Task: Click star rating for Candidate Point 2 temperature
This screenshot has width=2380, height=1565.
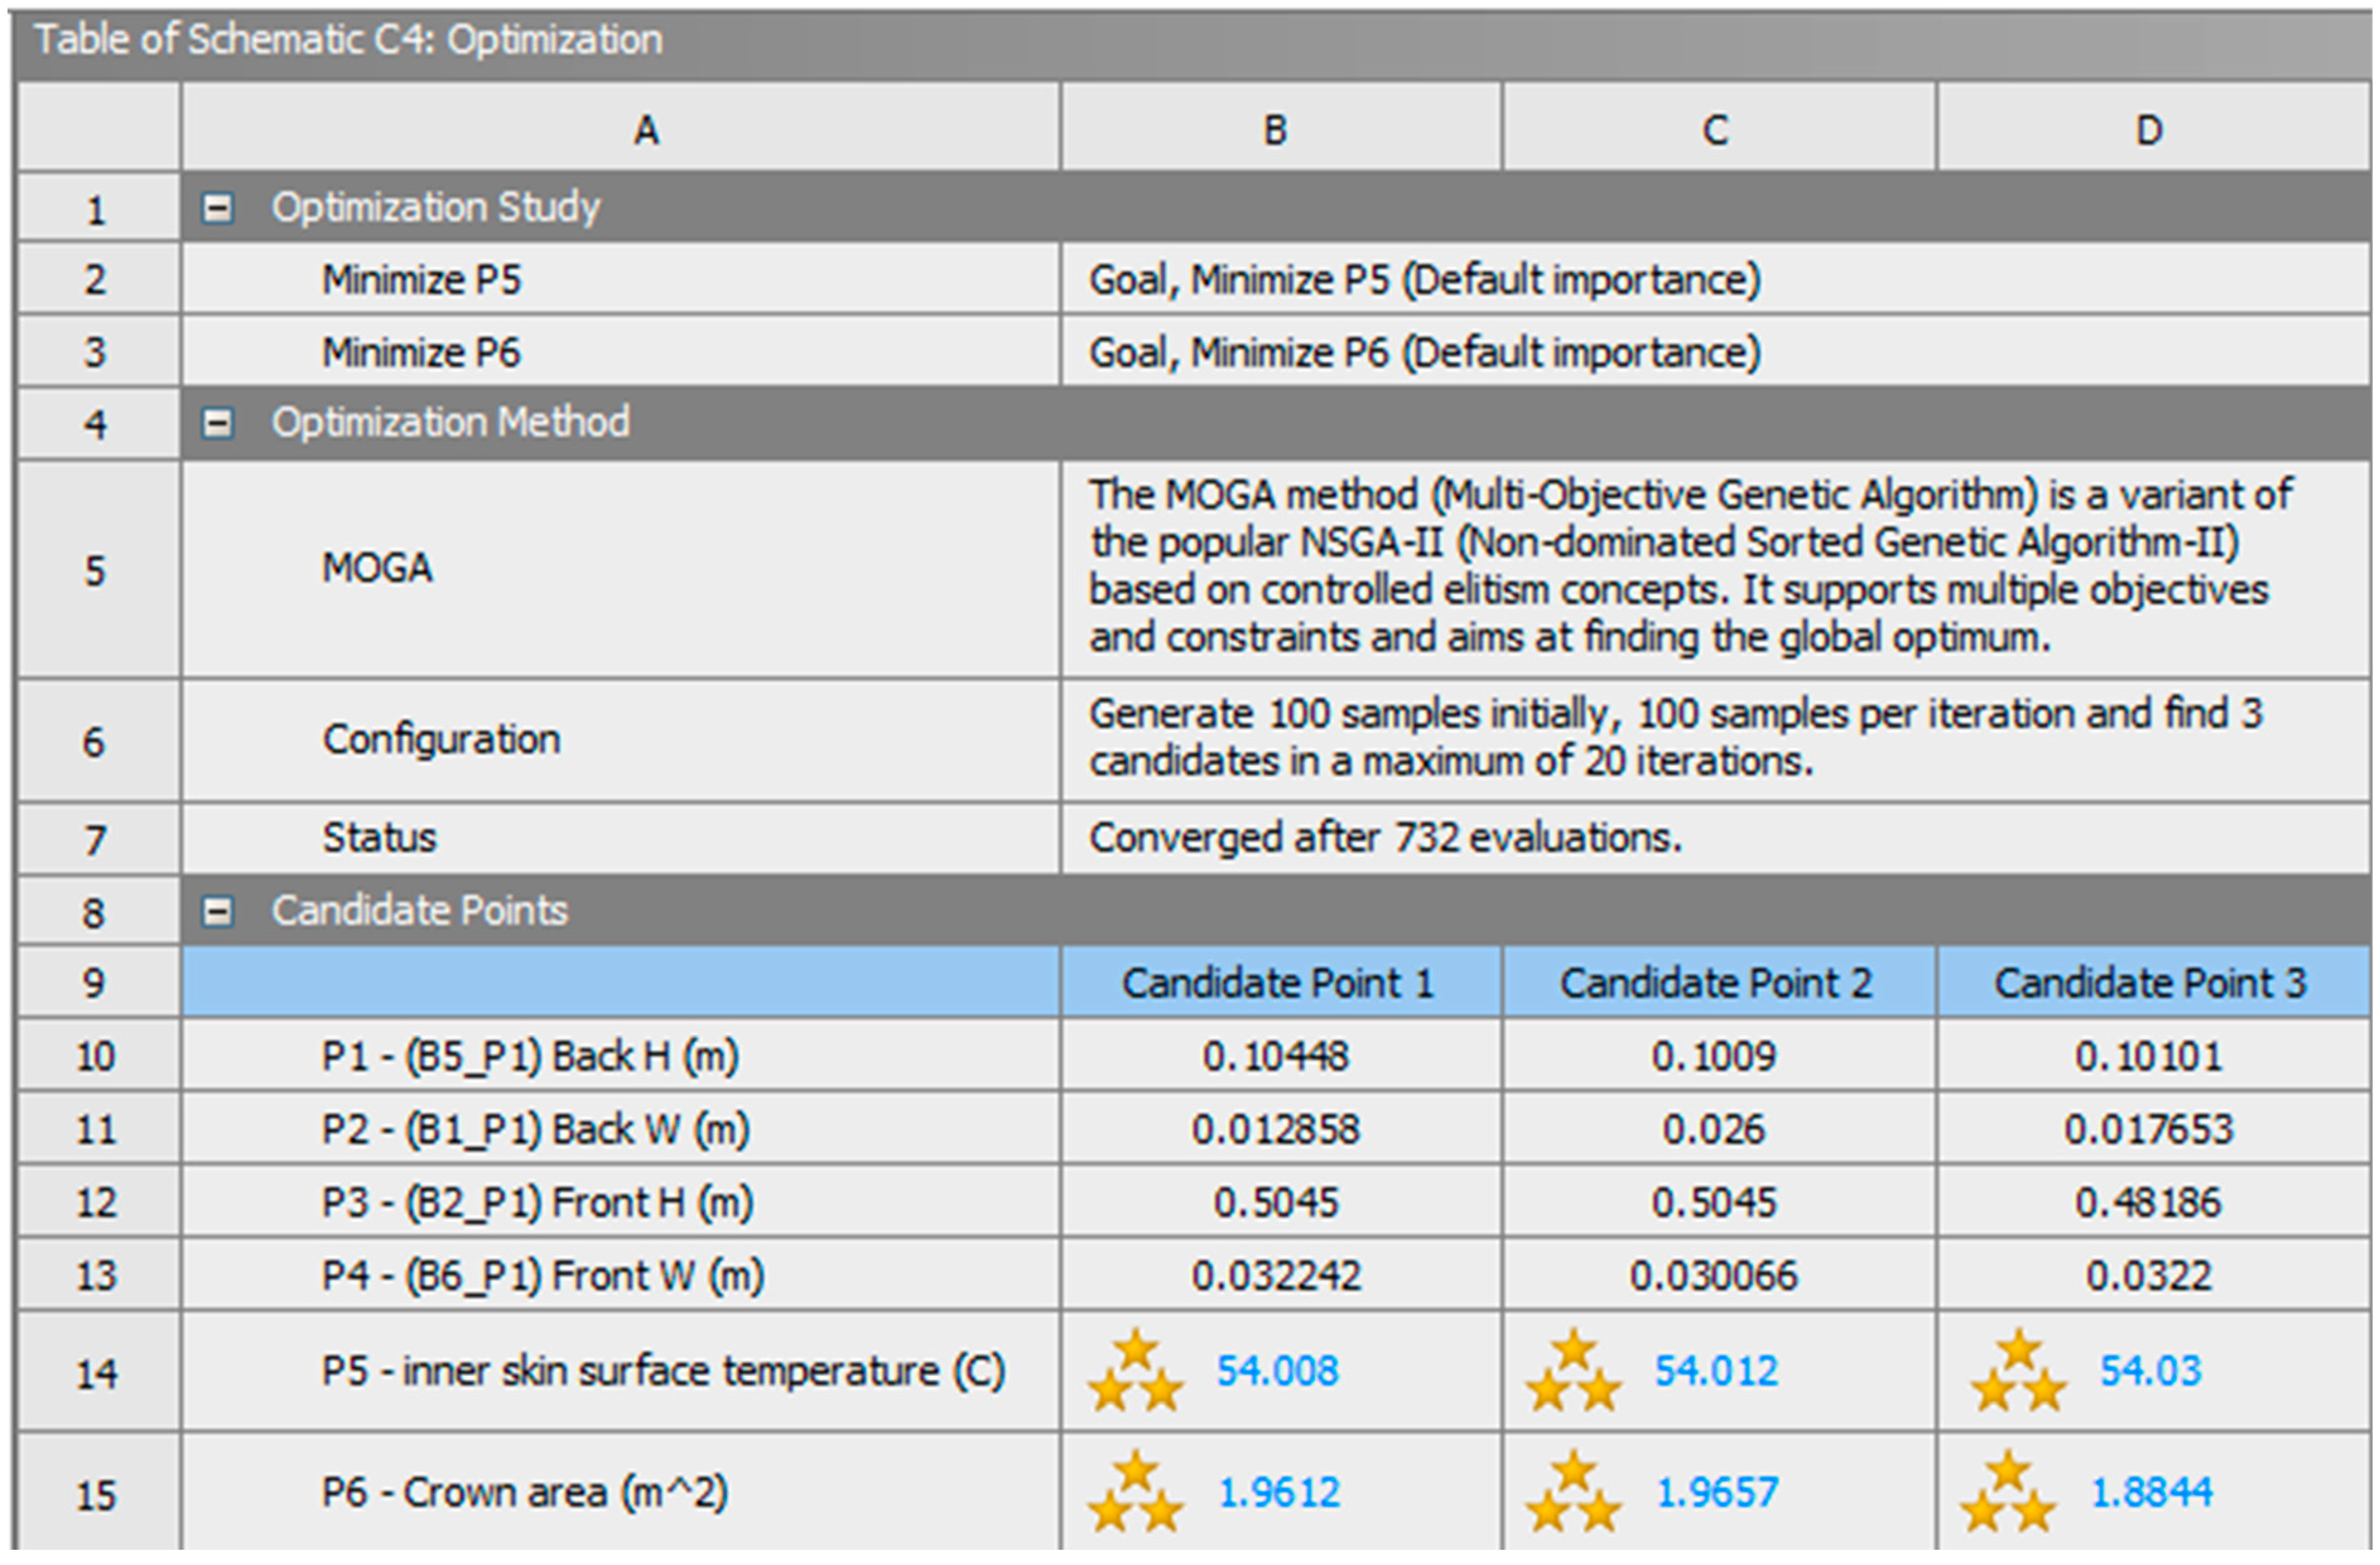Action: point(1574,1372)
